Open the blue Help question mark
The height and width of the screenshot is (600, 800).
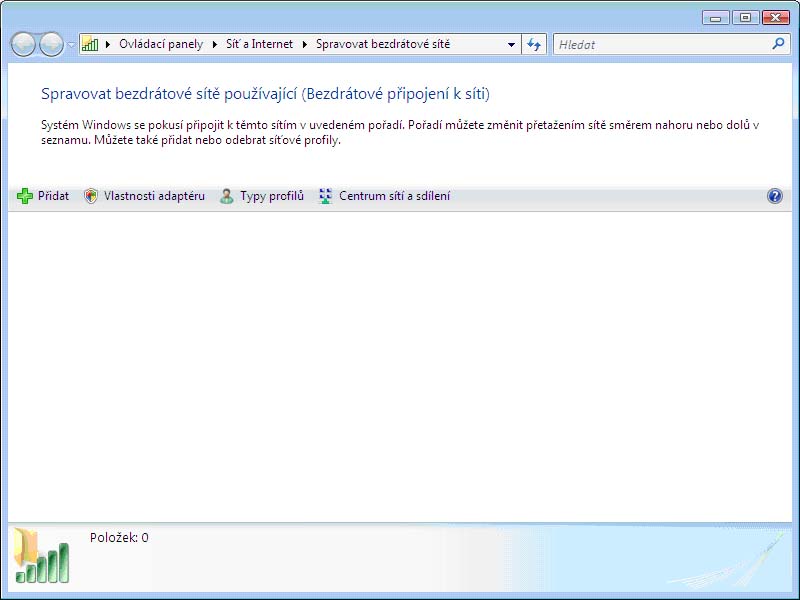[x=774, y=196]
